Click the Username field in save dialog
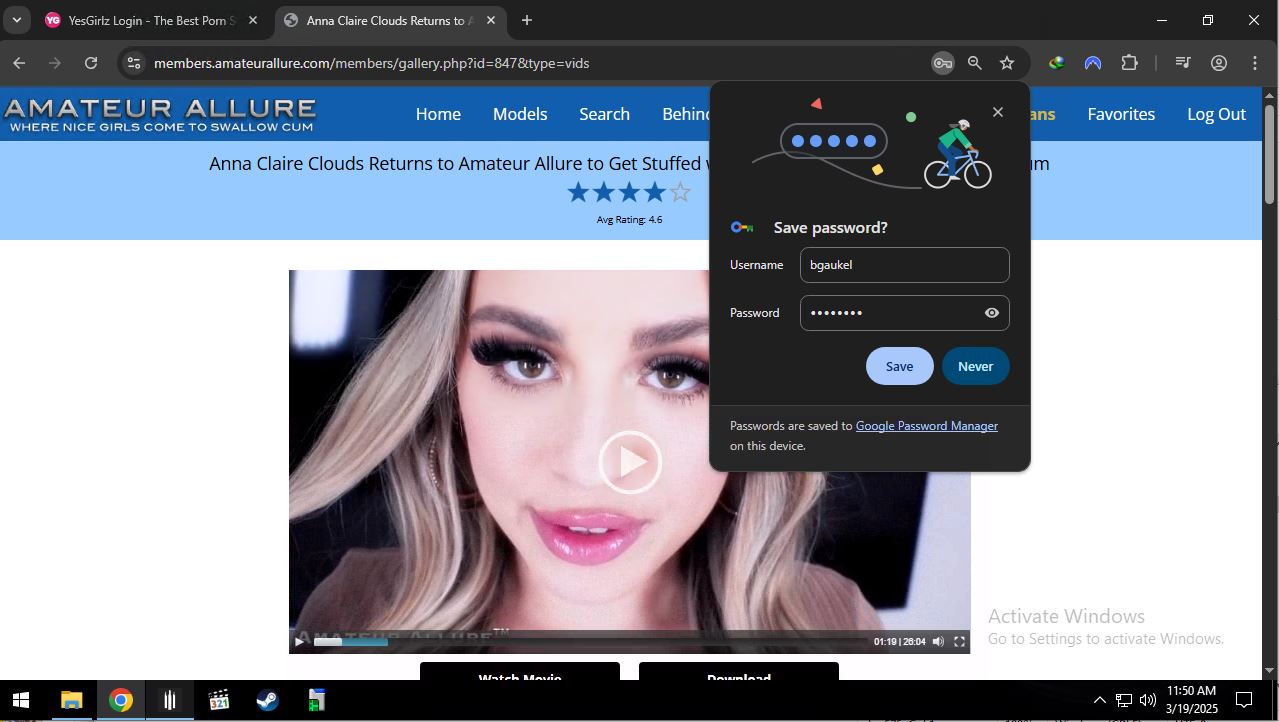This screenshot has height=722, width=1279. (x=904, y=265)
